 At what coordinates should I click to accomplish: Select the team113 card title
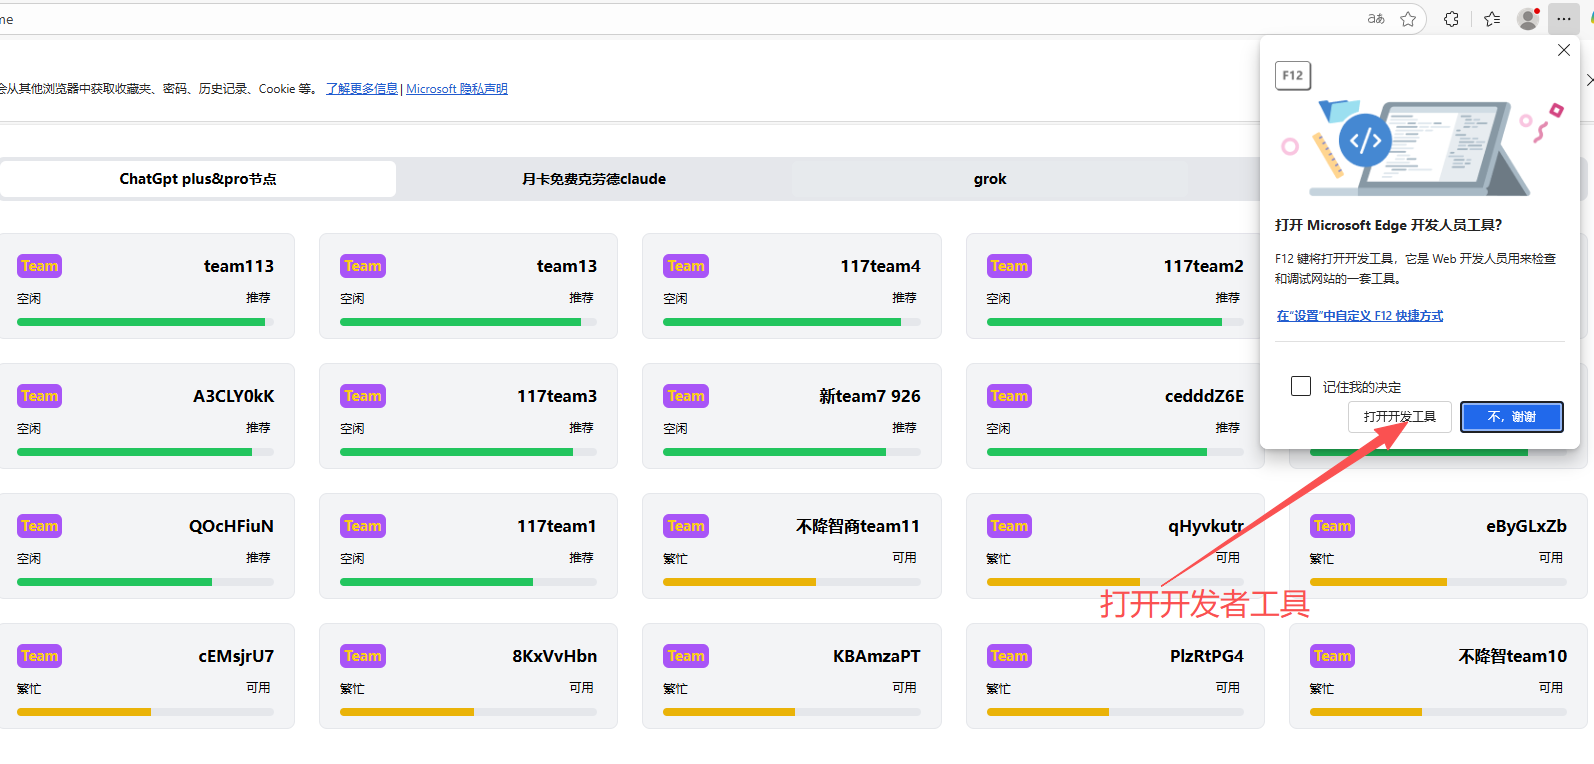pyautogui.click(x=239, y=266)
